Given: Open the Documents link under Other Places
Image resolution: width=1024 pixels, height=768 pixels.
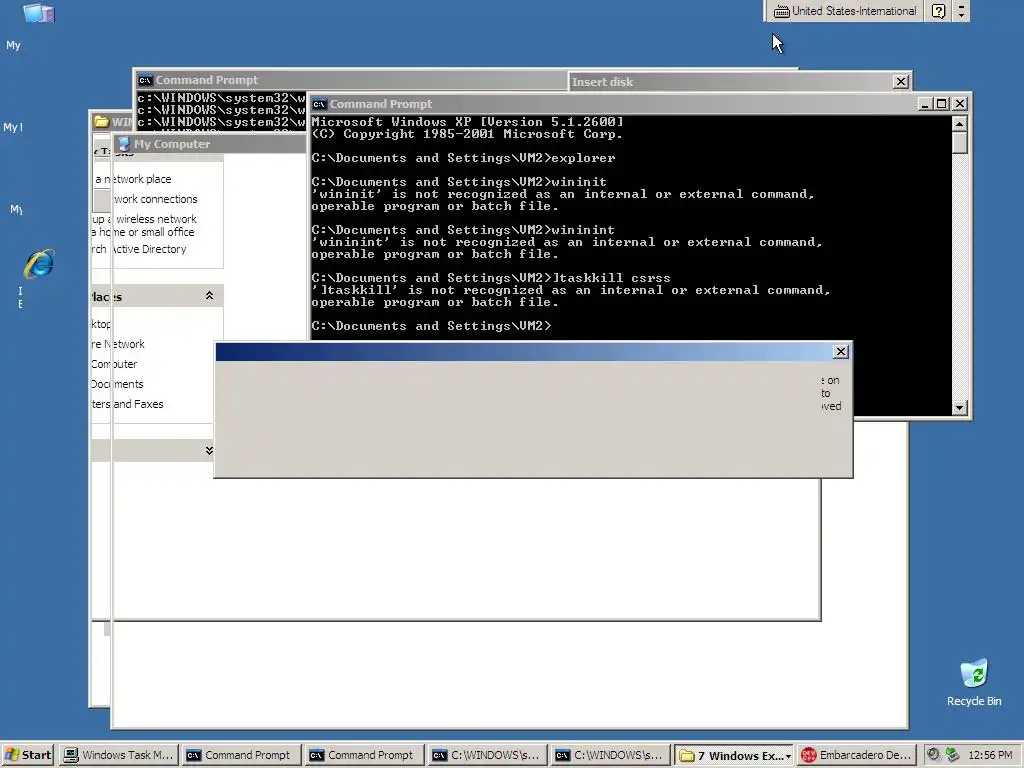Looking at the screenshot, I should click(118, 385).
